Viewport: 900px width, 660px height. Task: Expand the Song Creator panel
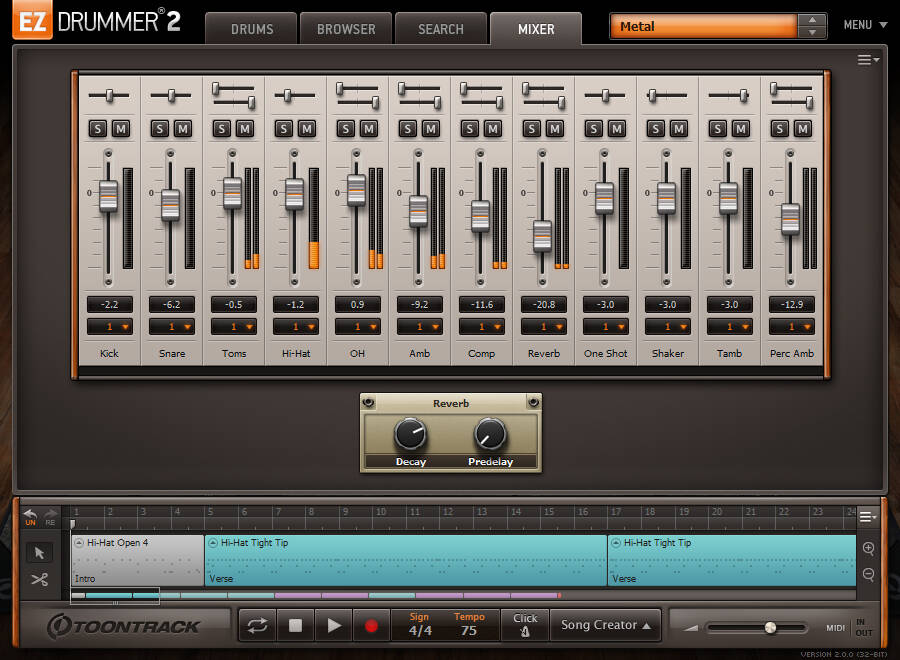(605, 625)
